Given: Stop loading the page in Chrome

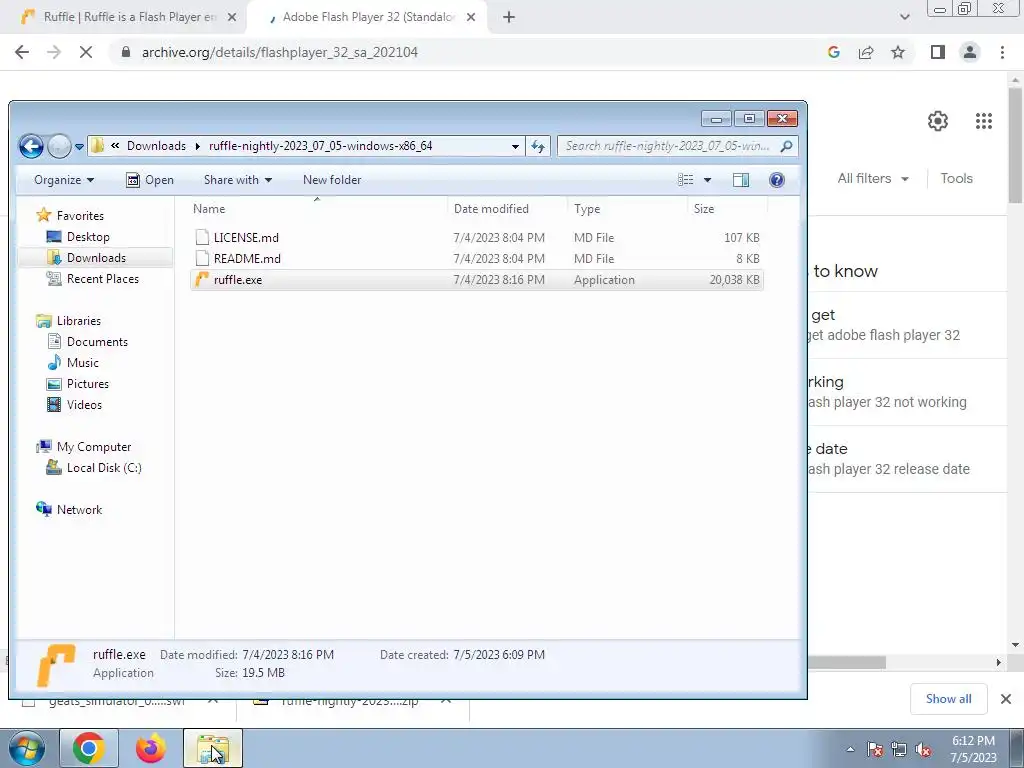Looking at the screenshot, I should coord(86,52).
